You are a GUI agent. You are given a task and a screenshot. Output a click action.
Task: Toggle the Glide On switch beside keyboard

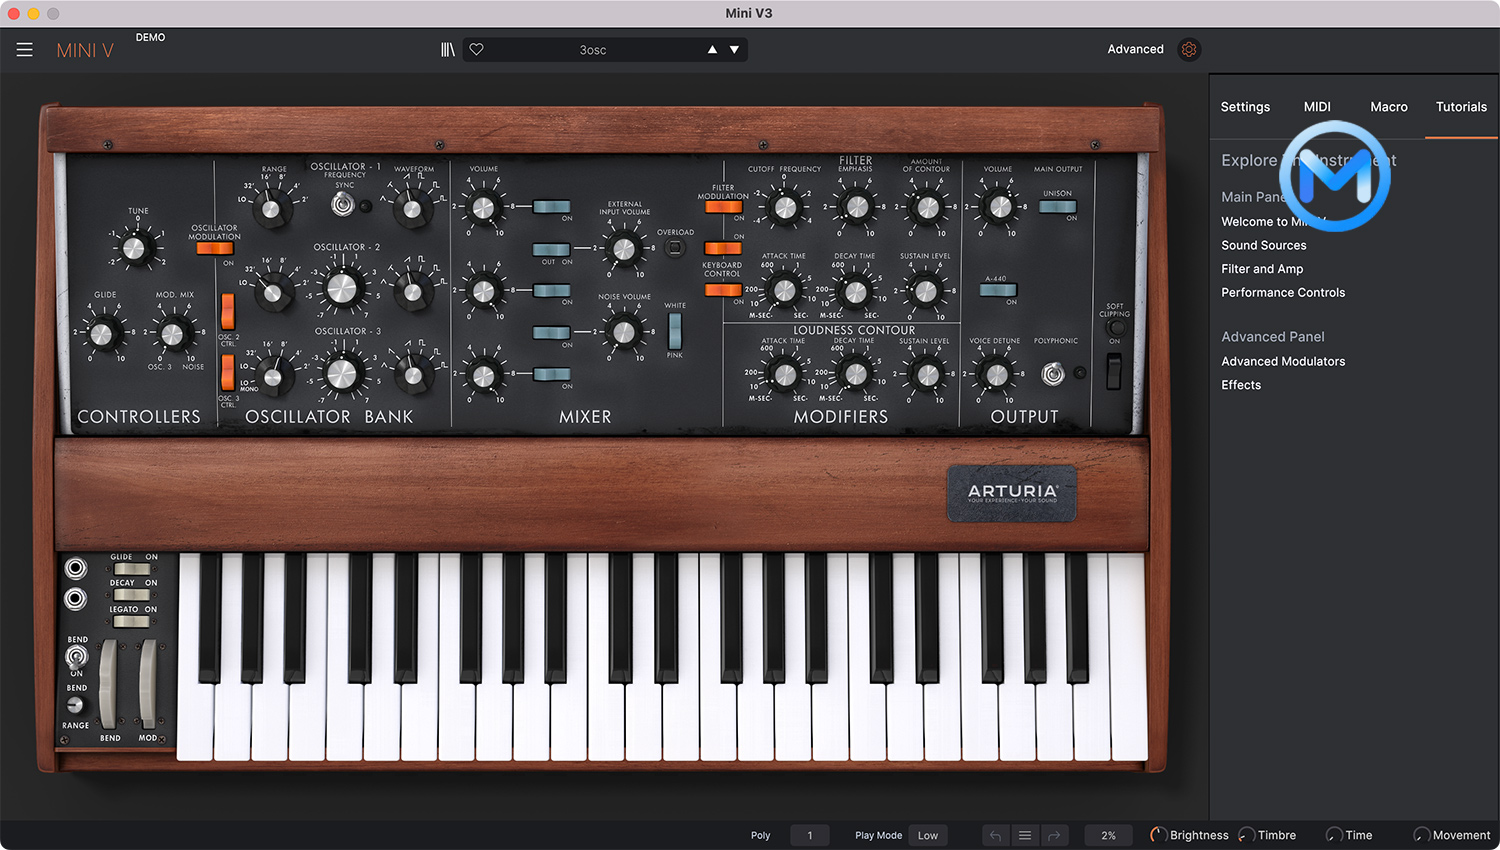[131, 569]
